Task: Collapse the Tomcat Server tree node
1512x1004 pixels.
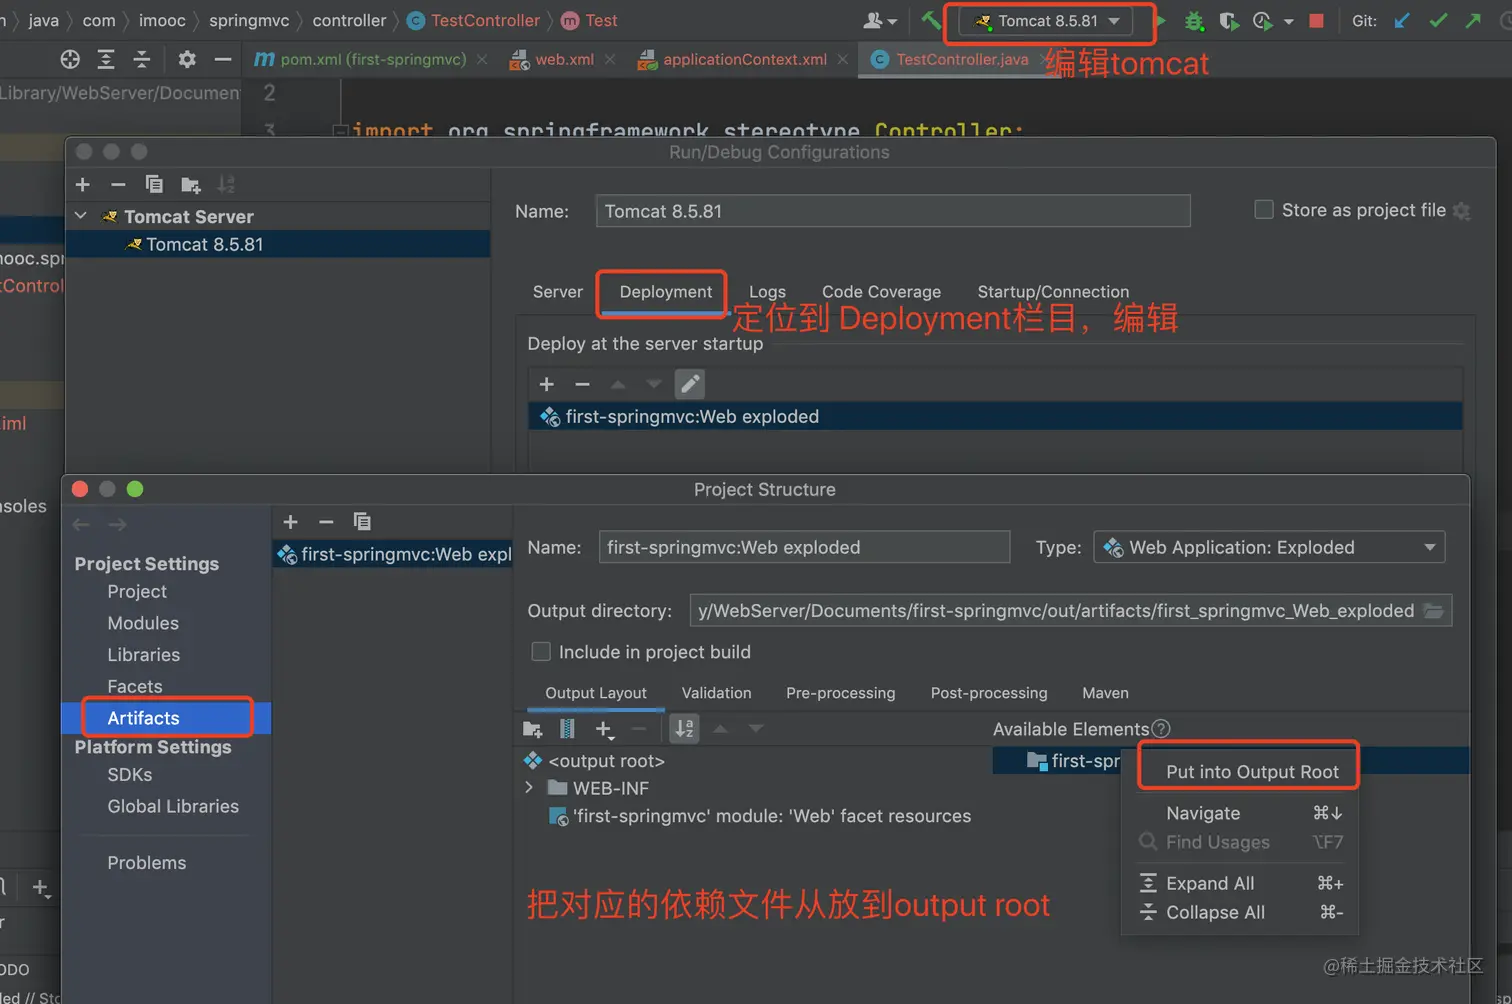Action: tap(81, 216)
